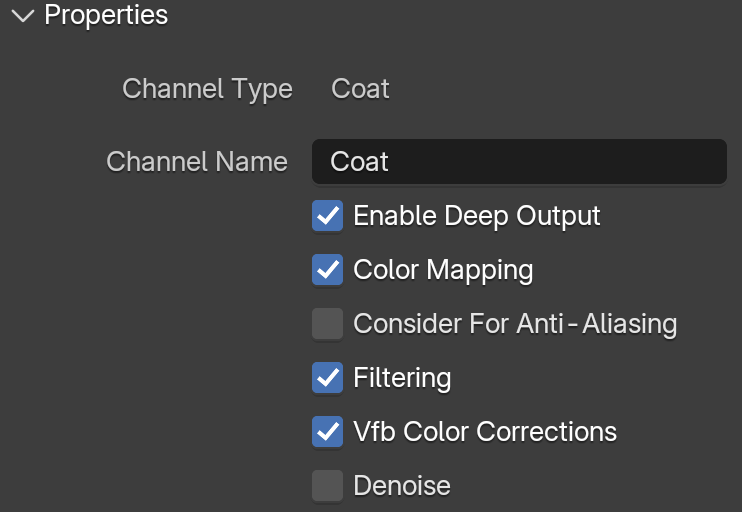The image size is (742, 512).
Task: Click the Coat text inside Channel Name field
Action: click(359, 162)
